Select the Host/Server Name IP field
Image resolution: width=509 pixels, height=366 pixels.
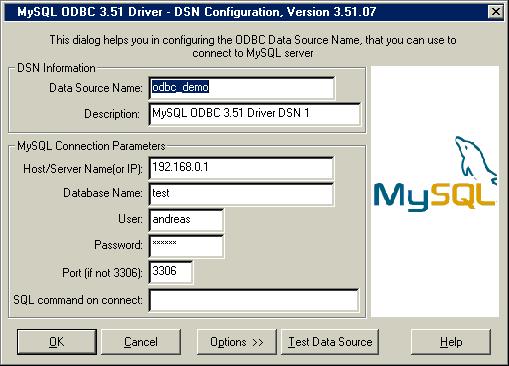[241, 168]
